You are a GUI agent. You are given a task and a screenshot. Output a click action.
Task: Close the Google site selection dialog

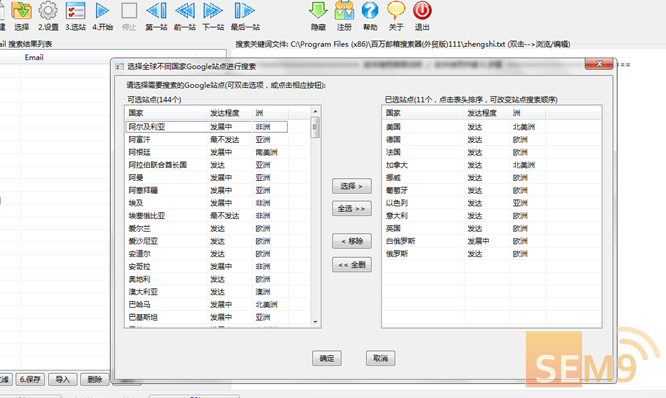599,64
